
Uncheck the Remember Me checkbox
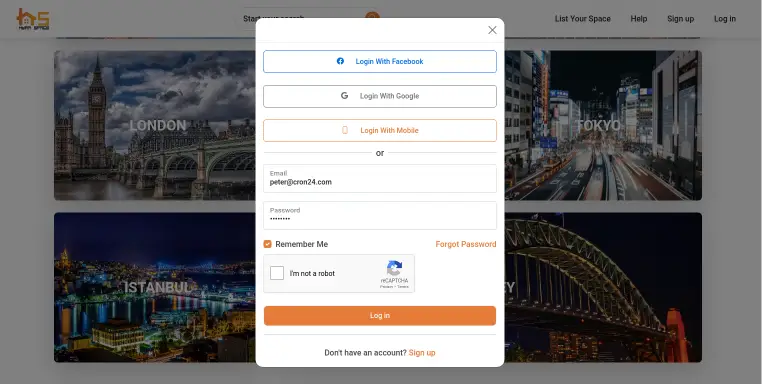(267, 244)
